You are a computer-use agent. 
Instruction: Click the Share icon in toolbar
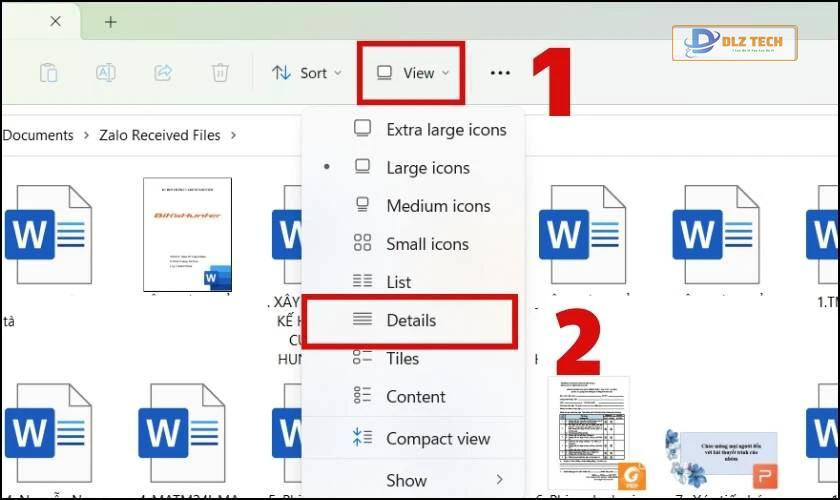(x=163, y=72)
